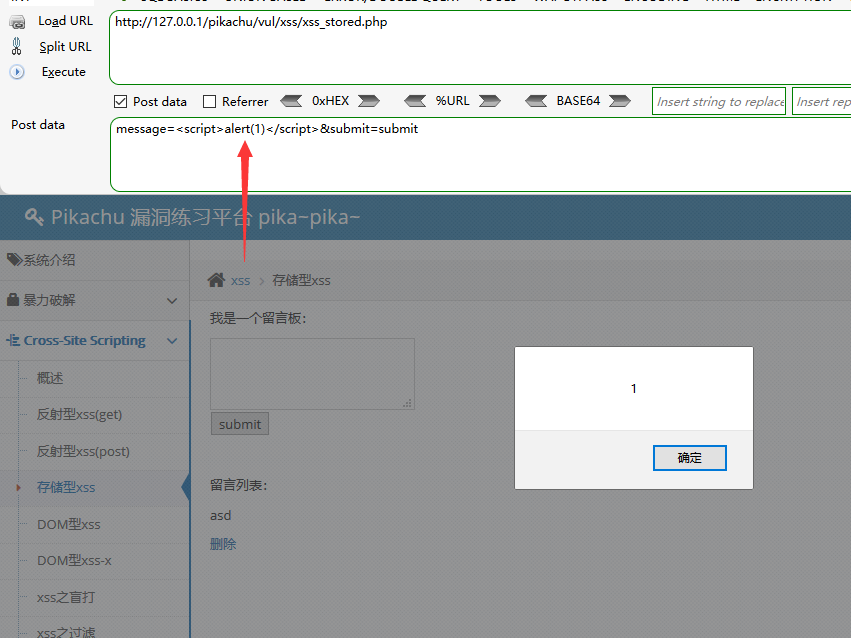Click the lock icon beside 暴力破解
The image size is (851, 638).
(x=13, y=299)
